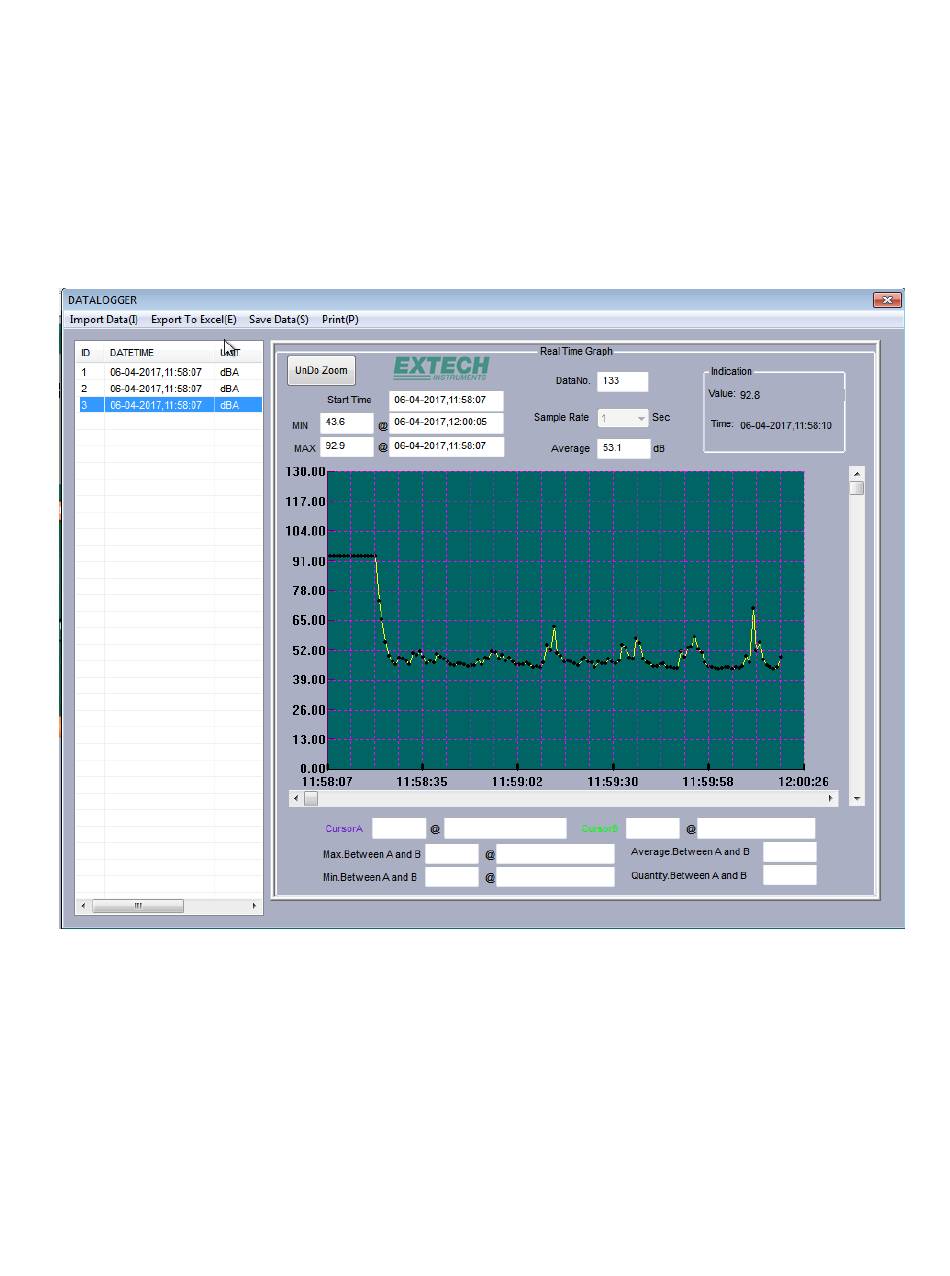The width and height of the screenshot is (950, 1276).
Task: Click the DataNo. field showing 133
Action: pos(622,381)
